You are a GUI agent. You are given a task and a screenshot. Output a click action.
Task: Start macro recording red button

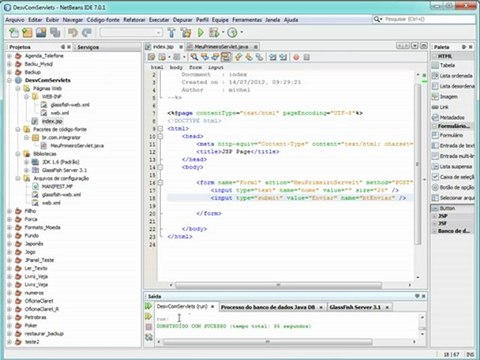pos(296,57)
